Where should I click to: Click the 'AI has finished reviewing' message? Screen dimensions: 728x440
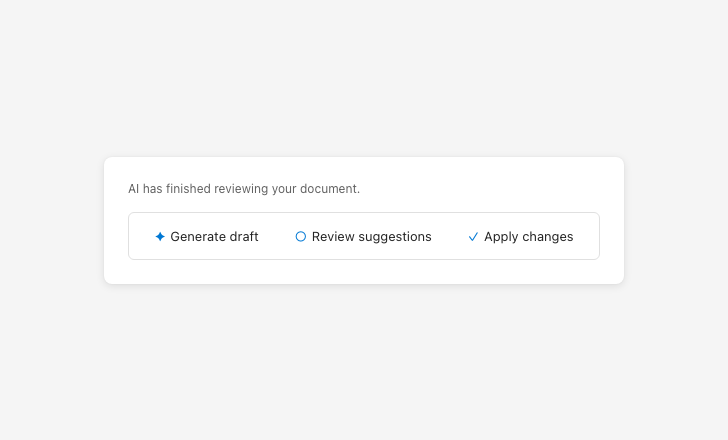click(243, 189)
